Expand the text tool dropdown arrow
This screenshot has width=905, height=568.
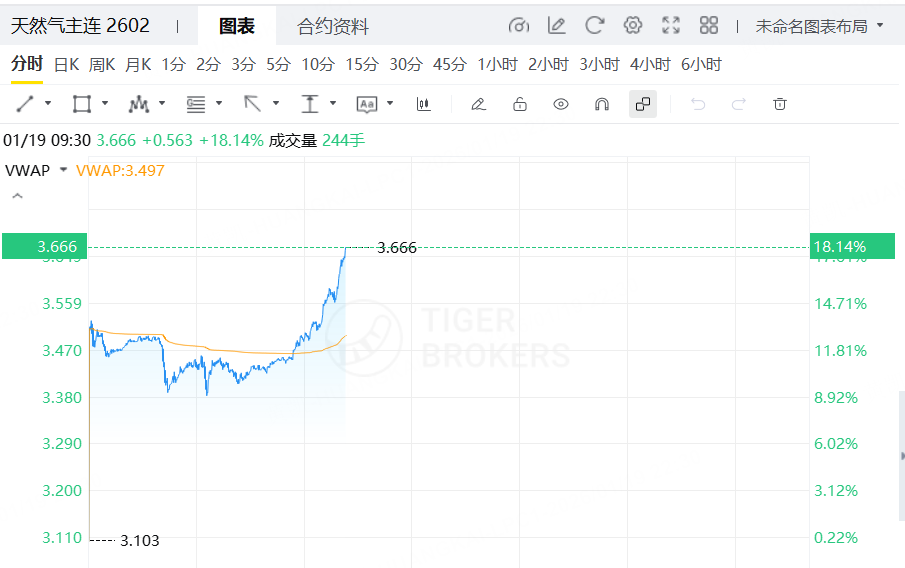coord(390,103)
